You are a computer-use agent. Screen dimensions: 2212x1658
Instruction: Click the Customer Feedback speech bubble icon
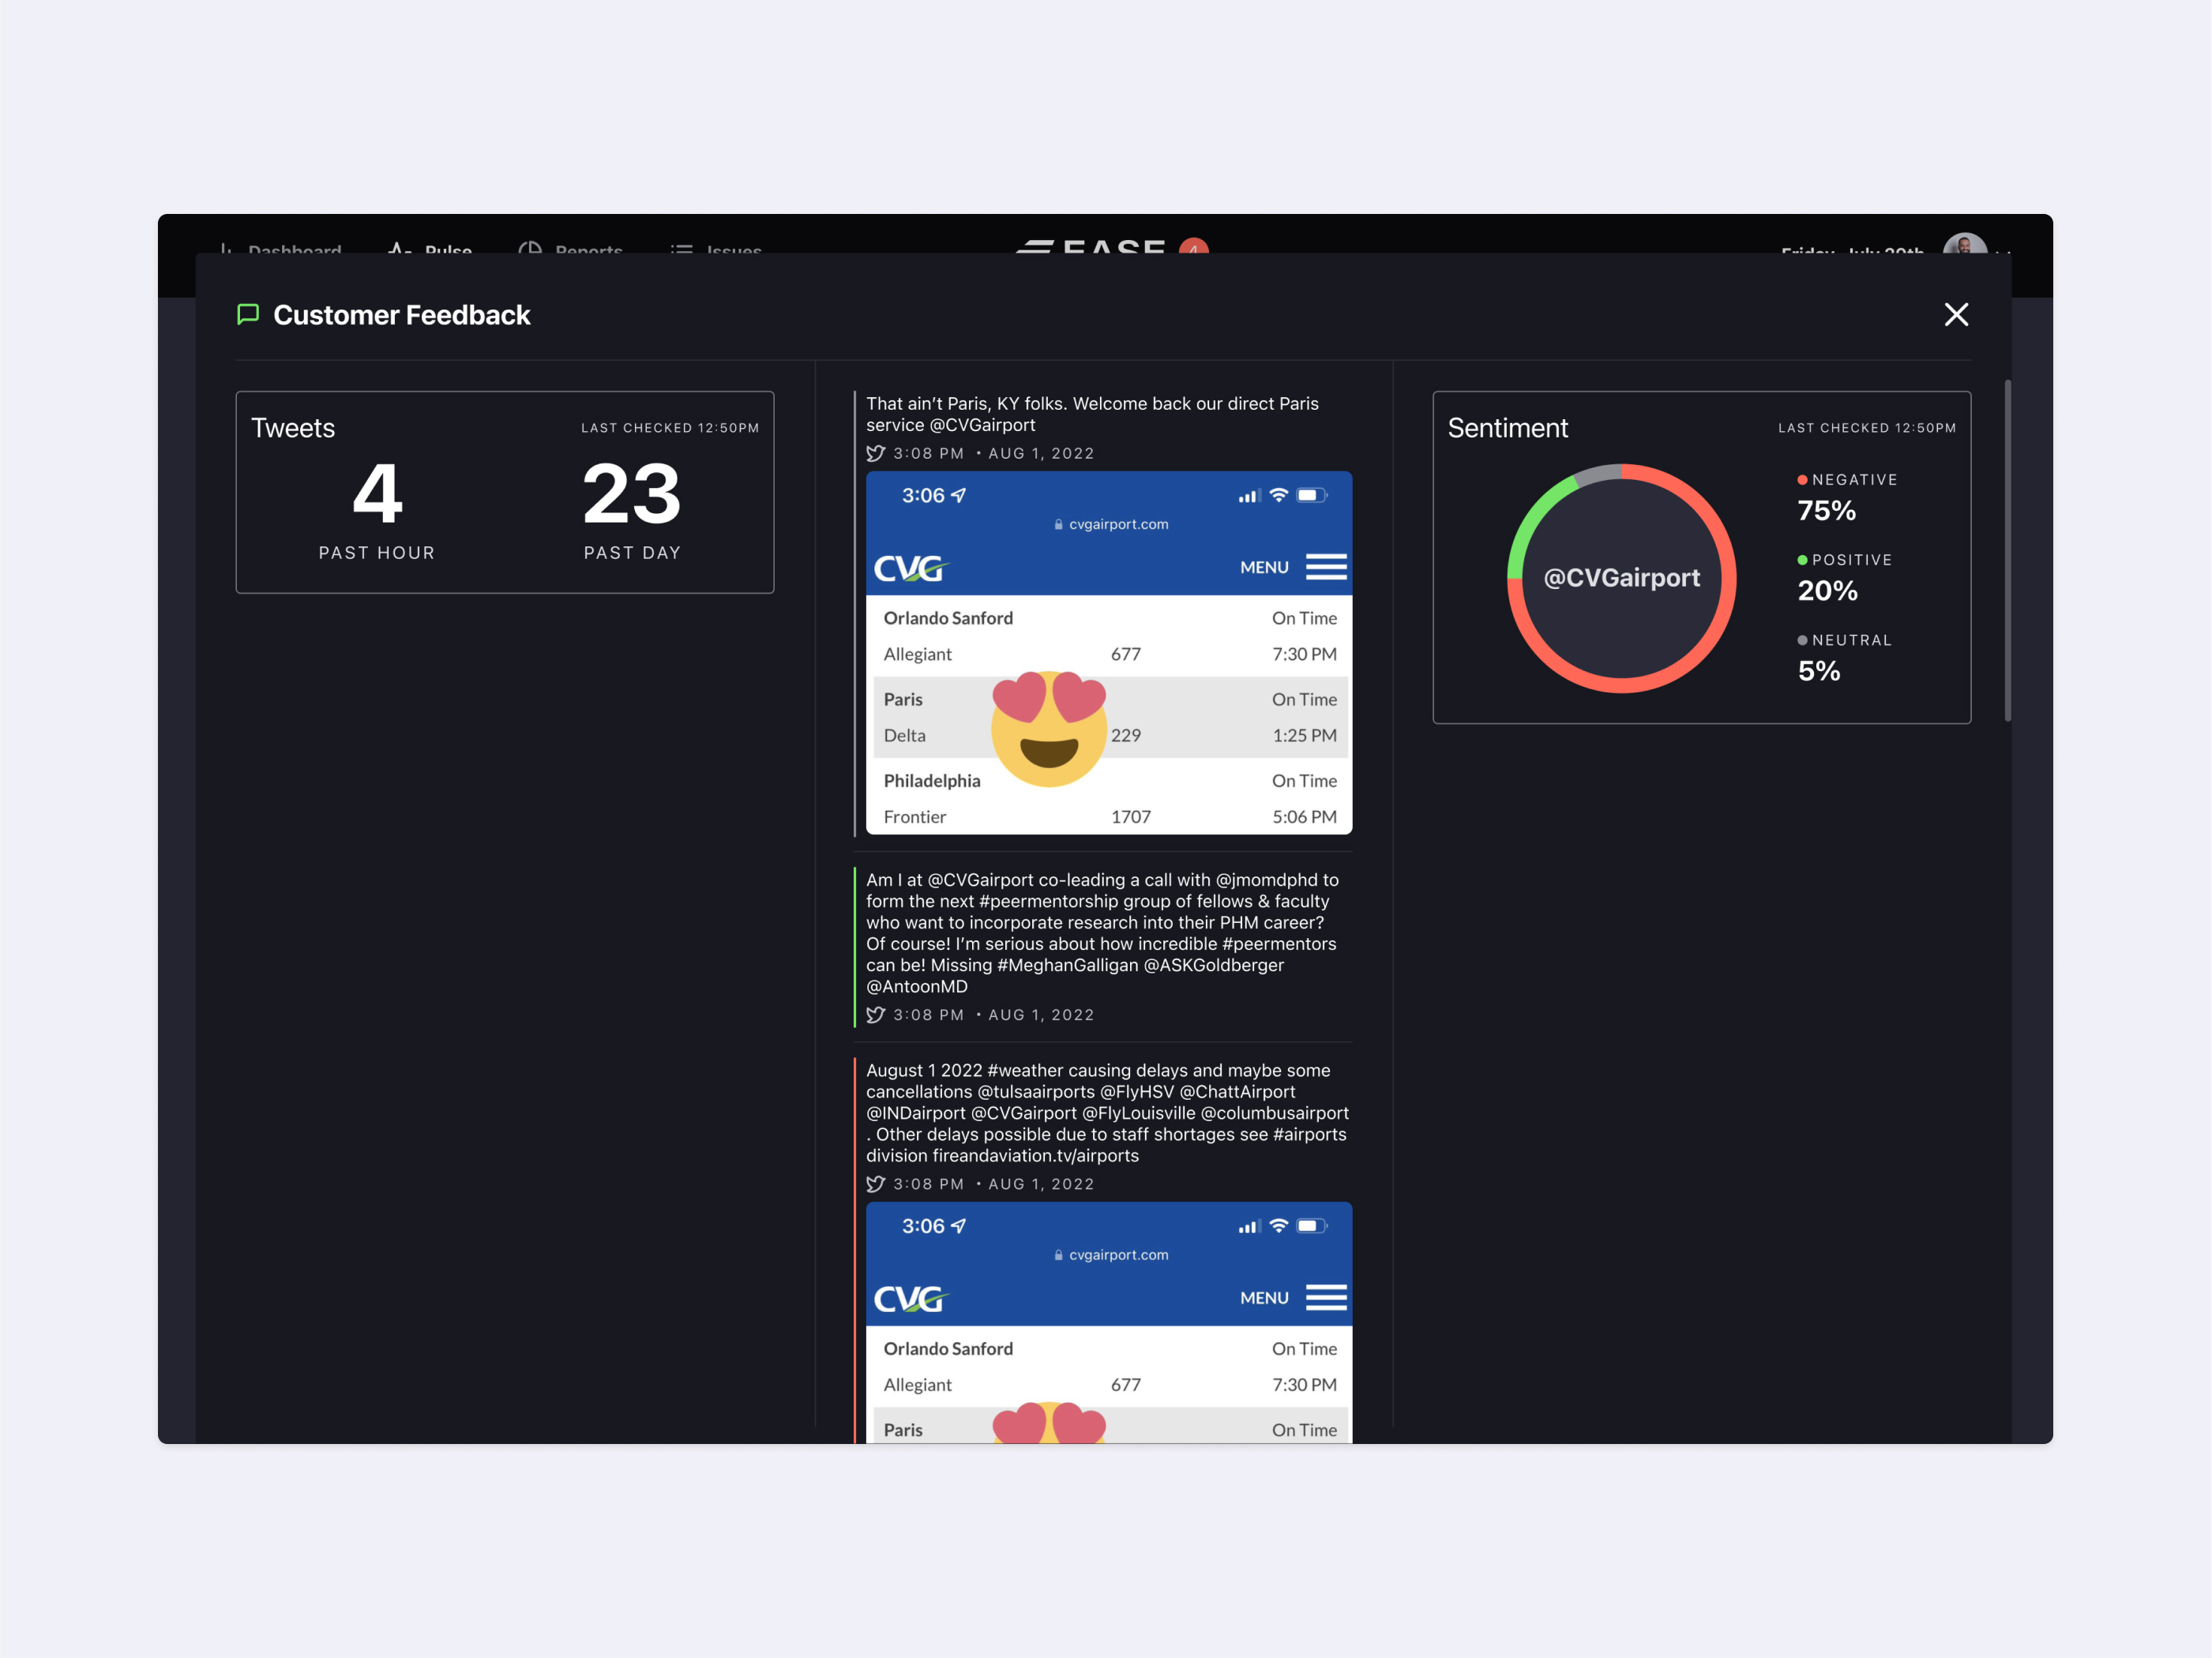click(248, 315)
